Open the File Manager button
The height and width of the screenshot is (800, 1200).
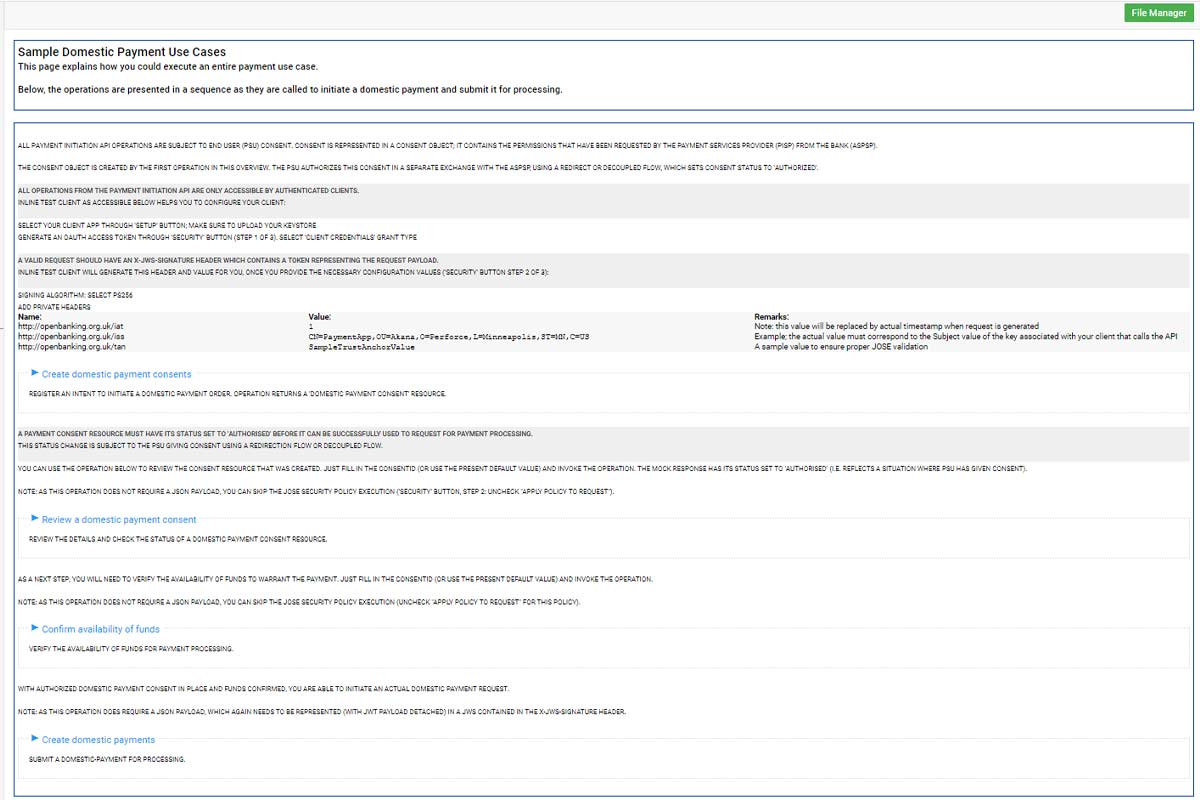point(1159,13)
